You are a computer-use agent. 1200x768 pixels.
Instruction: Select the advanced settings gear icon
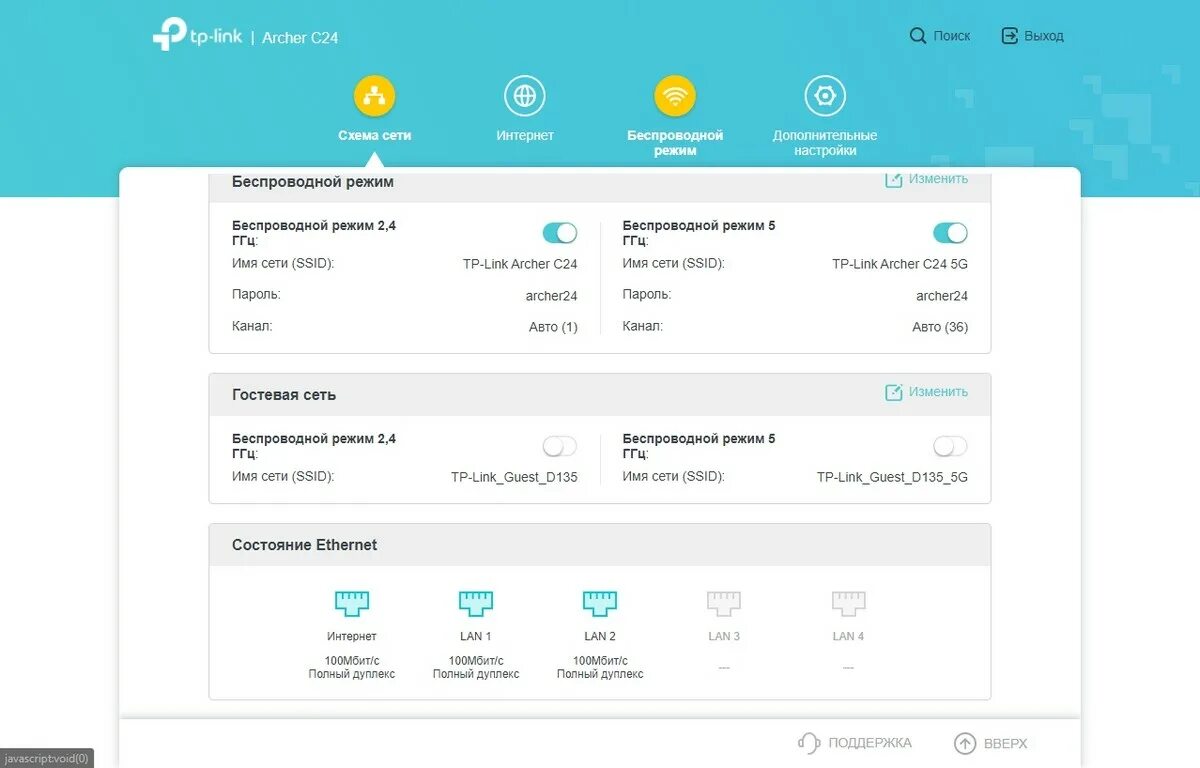[x=825, y=96]
